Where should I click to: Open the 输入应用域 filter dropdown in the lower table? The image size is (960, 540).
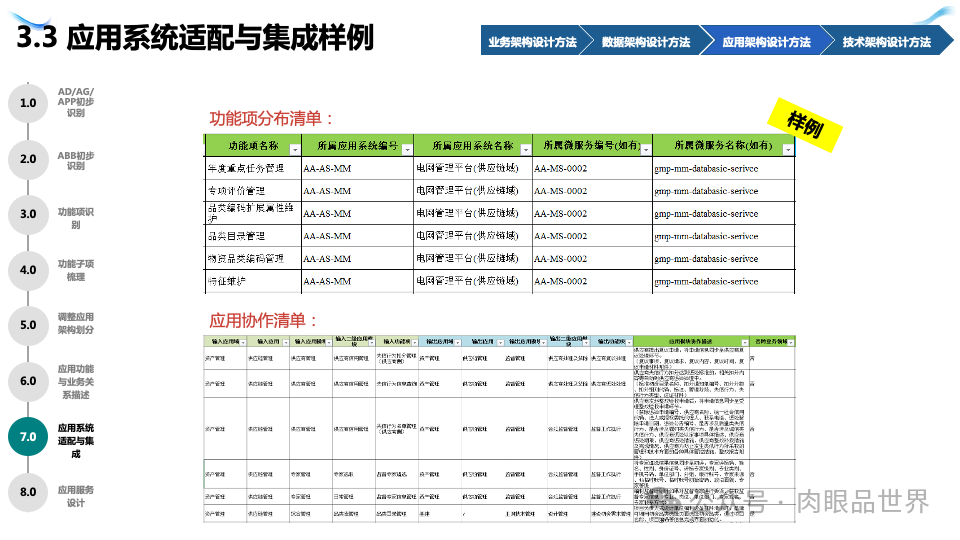point(243,342)
